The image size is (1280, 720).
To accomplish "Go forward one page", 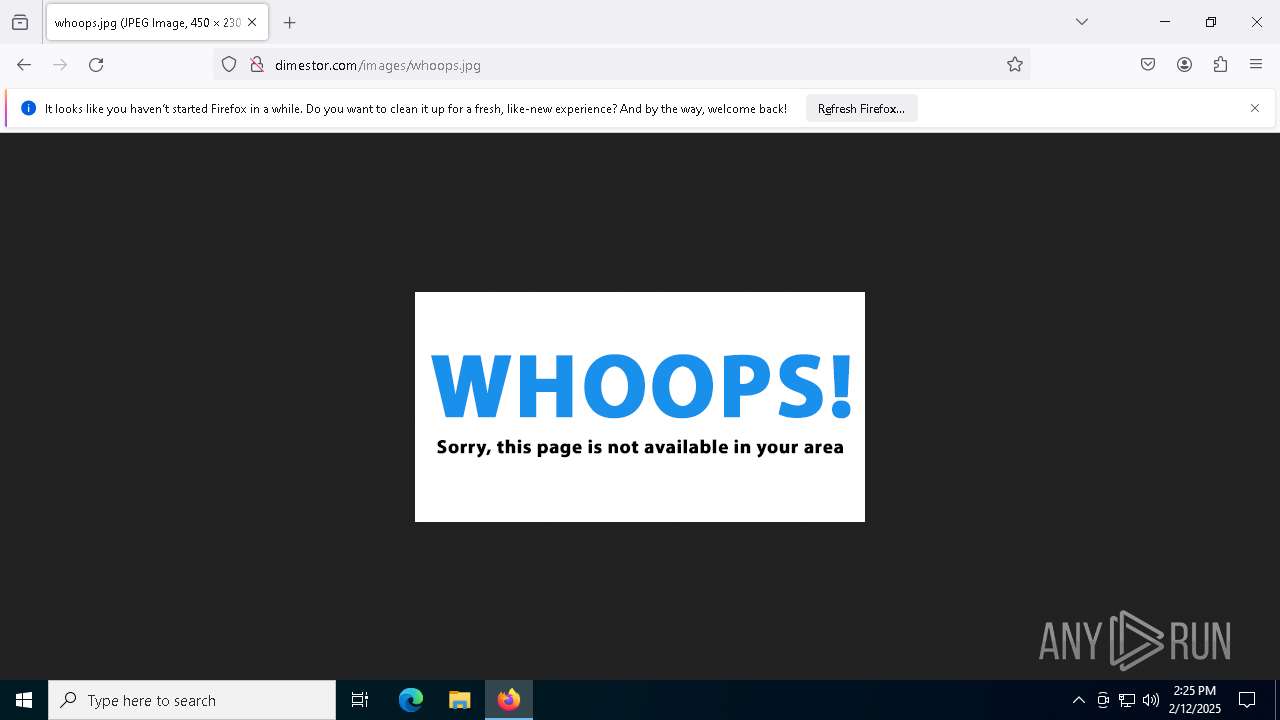I will click(x=60, y=65).
